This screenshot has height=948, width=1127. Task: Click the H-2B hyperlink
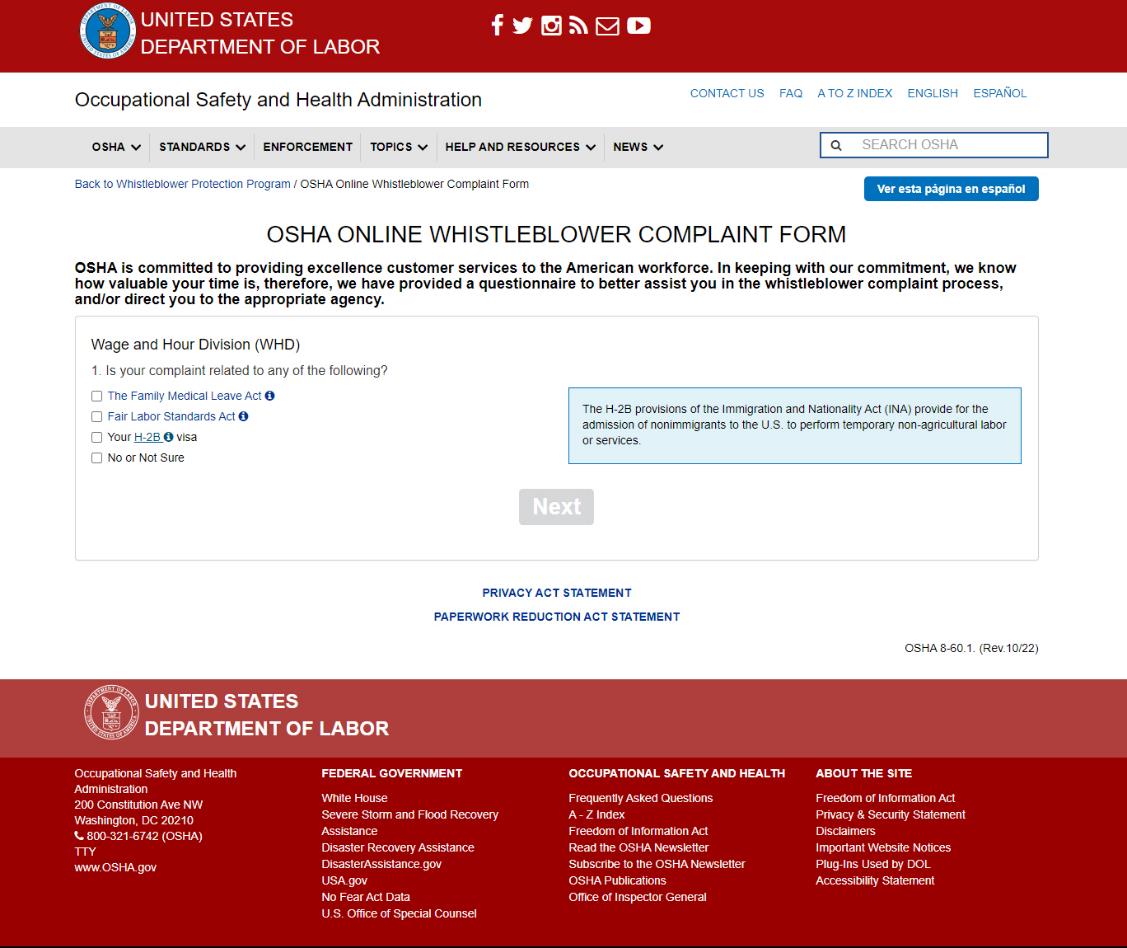click(x=147, y=437)
